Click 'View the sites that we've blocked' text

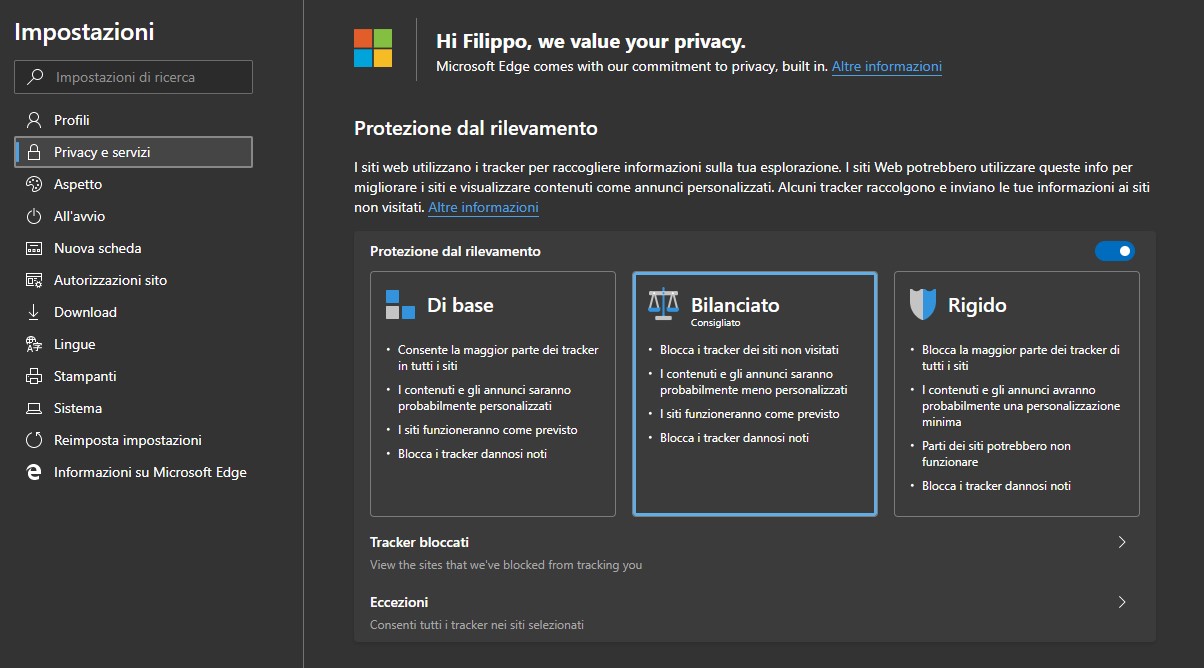coord(506,565)
